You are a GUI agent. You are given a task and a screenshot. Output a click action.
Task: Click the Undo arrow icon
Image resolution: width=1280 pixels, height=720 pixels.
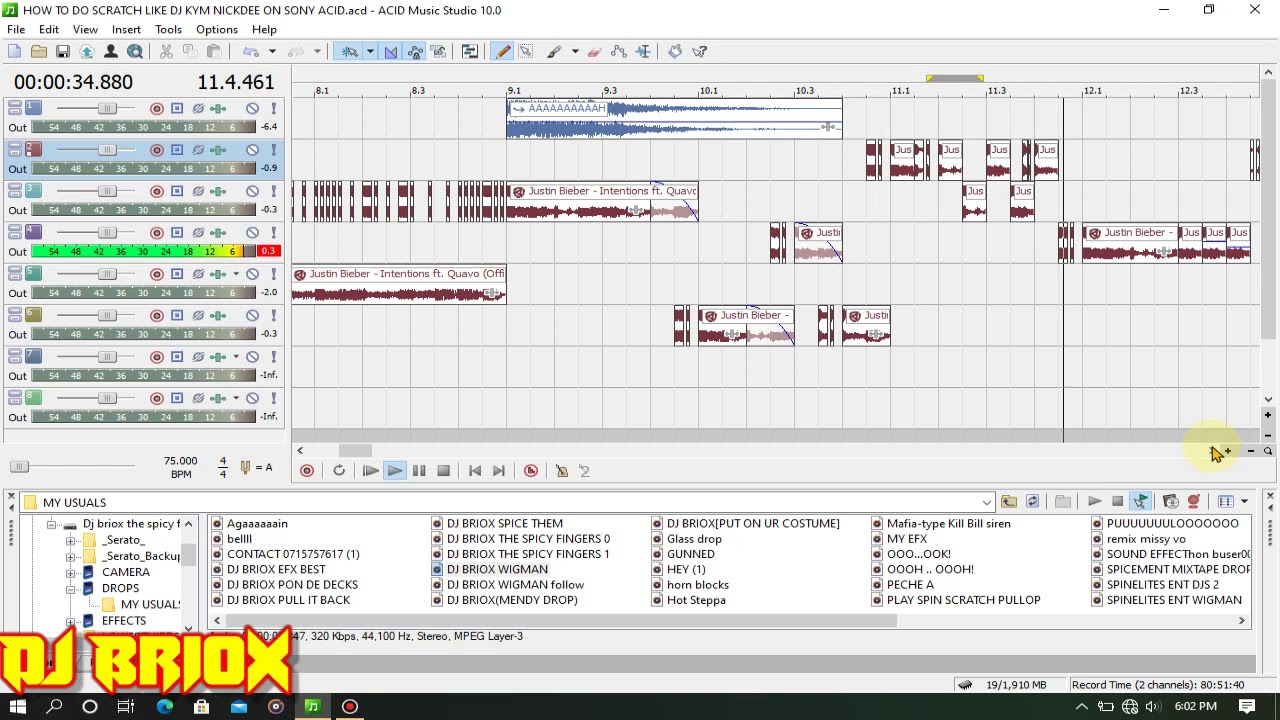[x=251, y=51]
